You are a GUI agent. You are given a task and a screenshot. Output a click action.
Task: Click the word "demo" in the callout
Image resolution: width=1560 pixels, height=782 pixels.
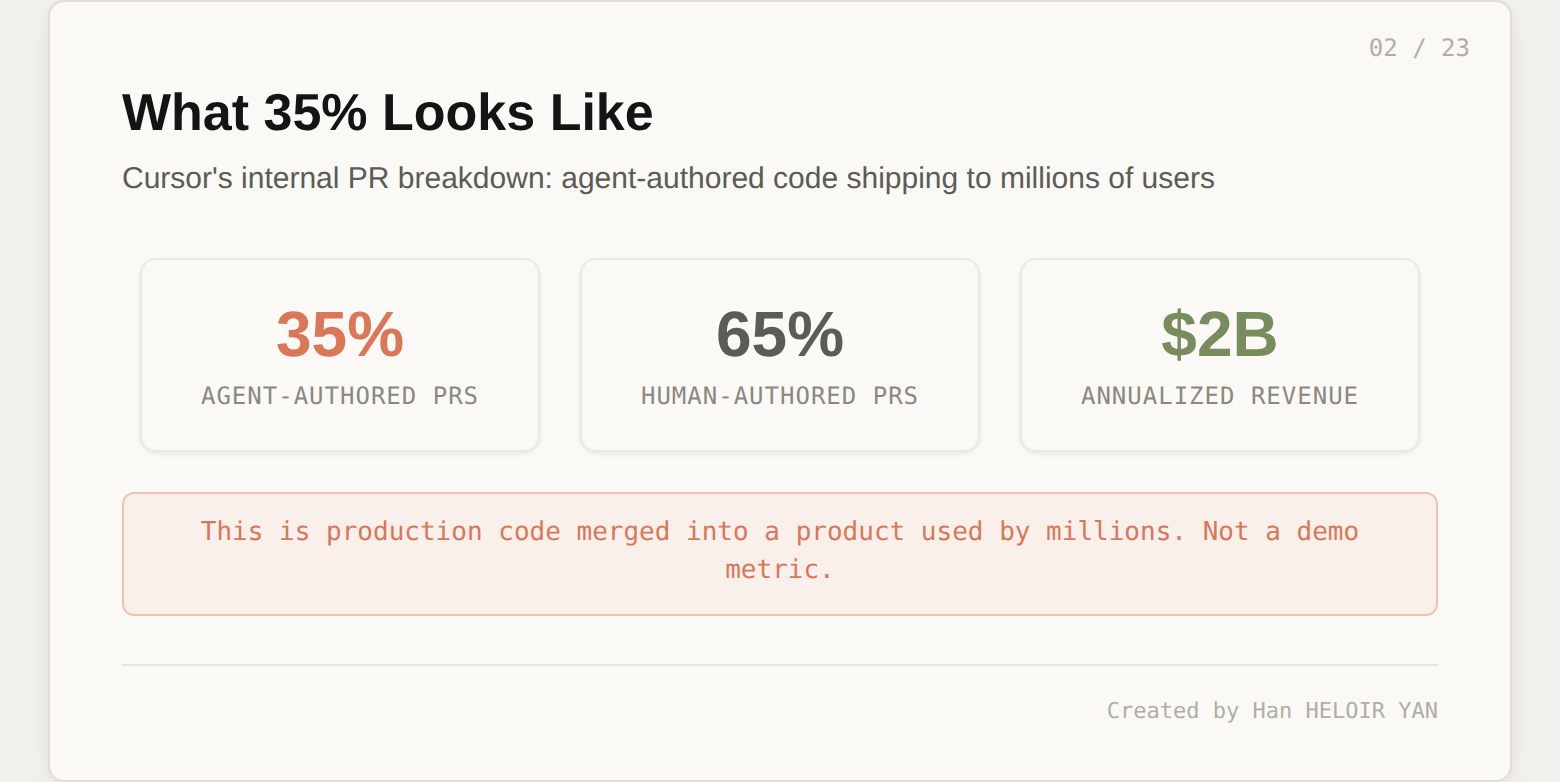click(1327, 531)
